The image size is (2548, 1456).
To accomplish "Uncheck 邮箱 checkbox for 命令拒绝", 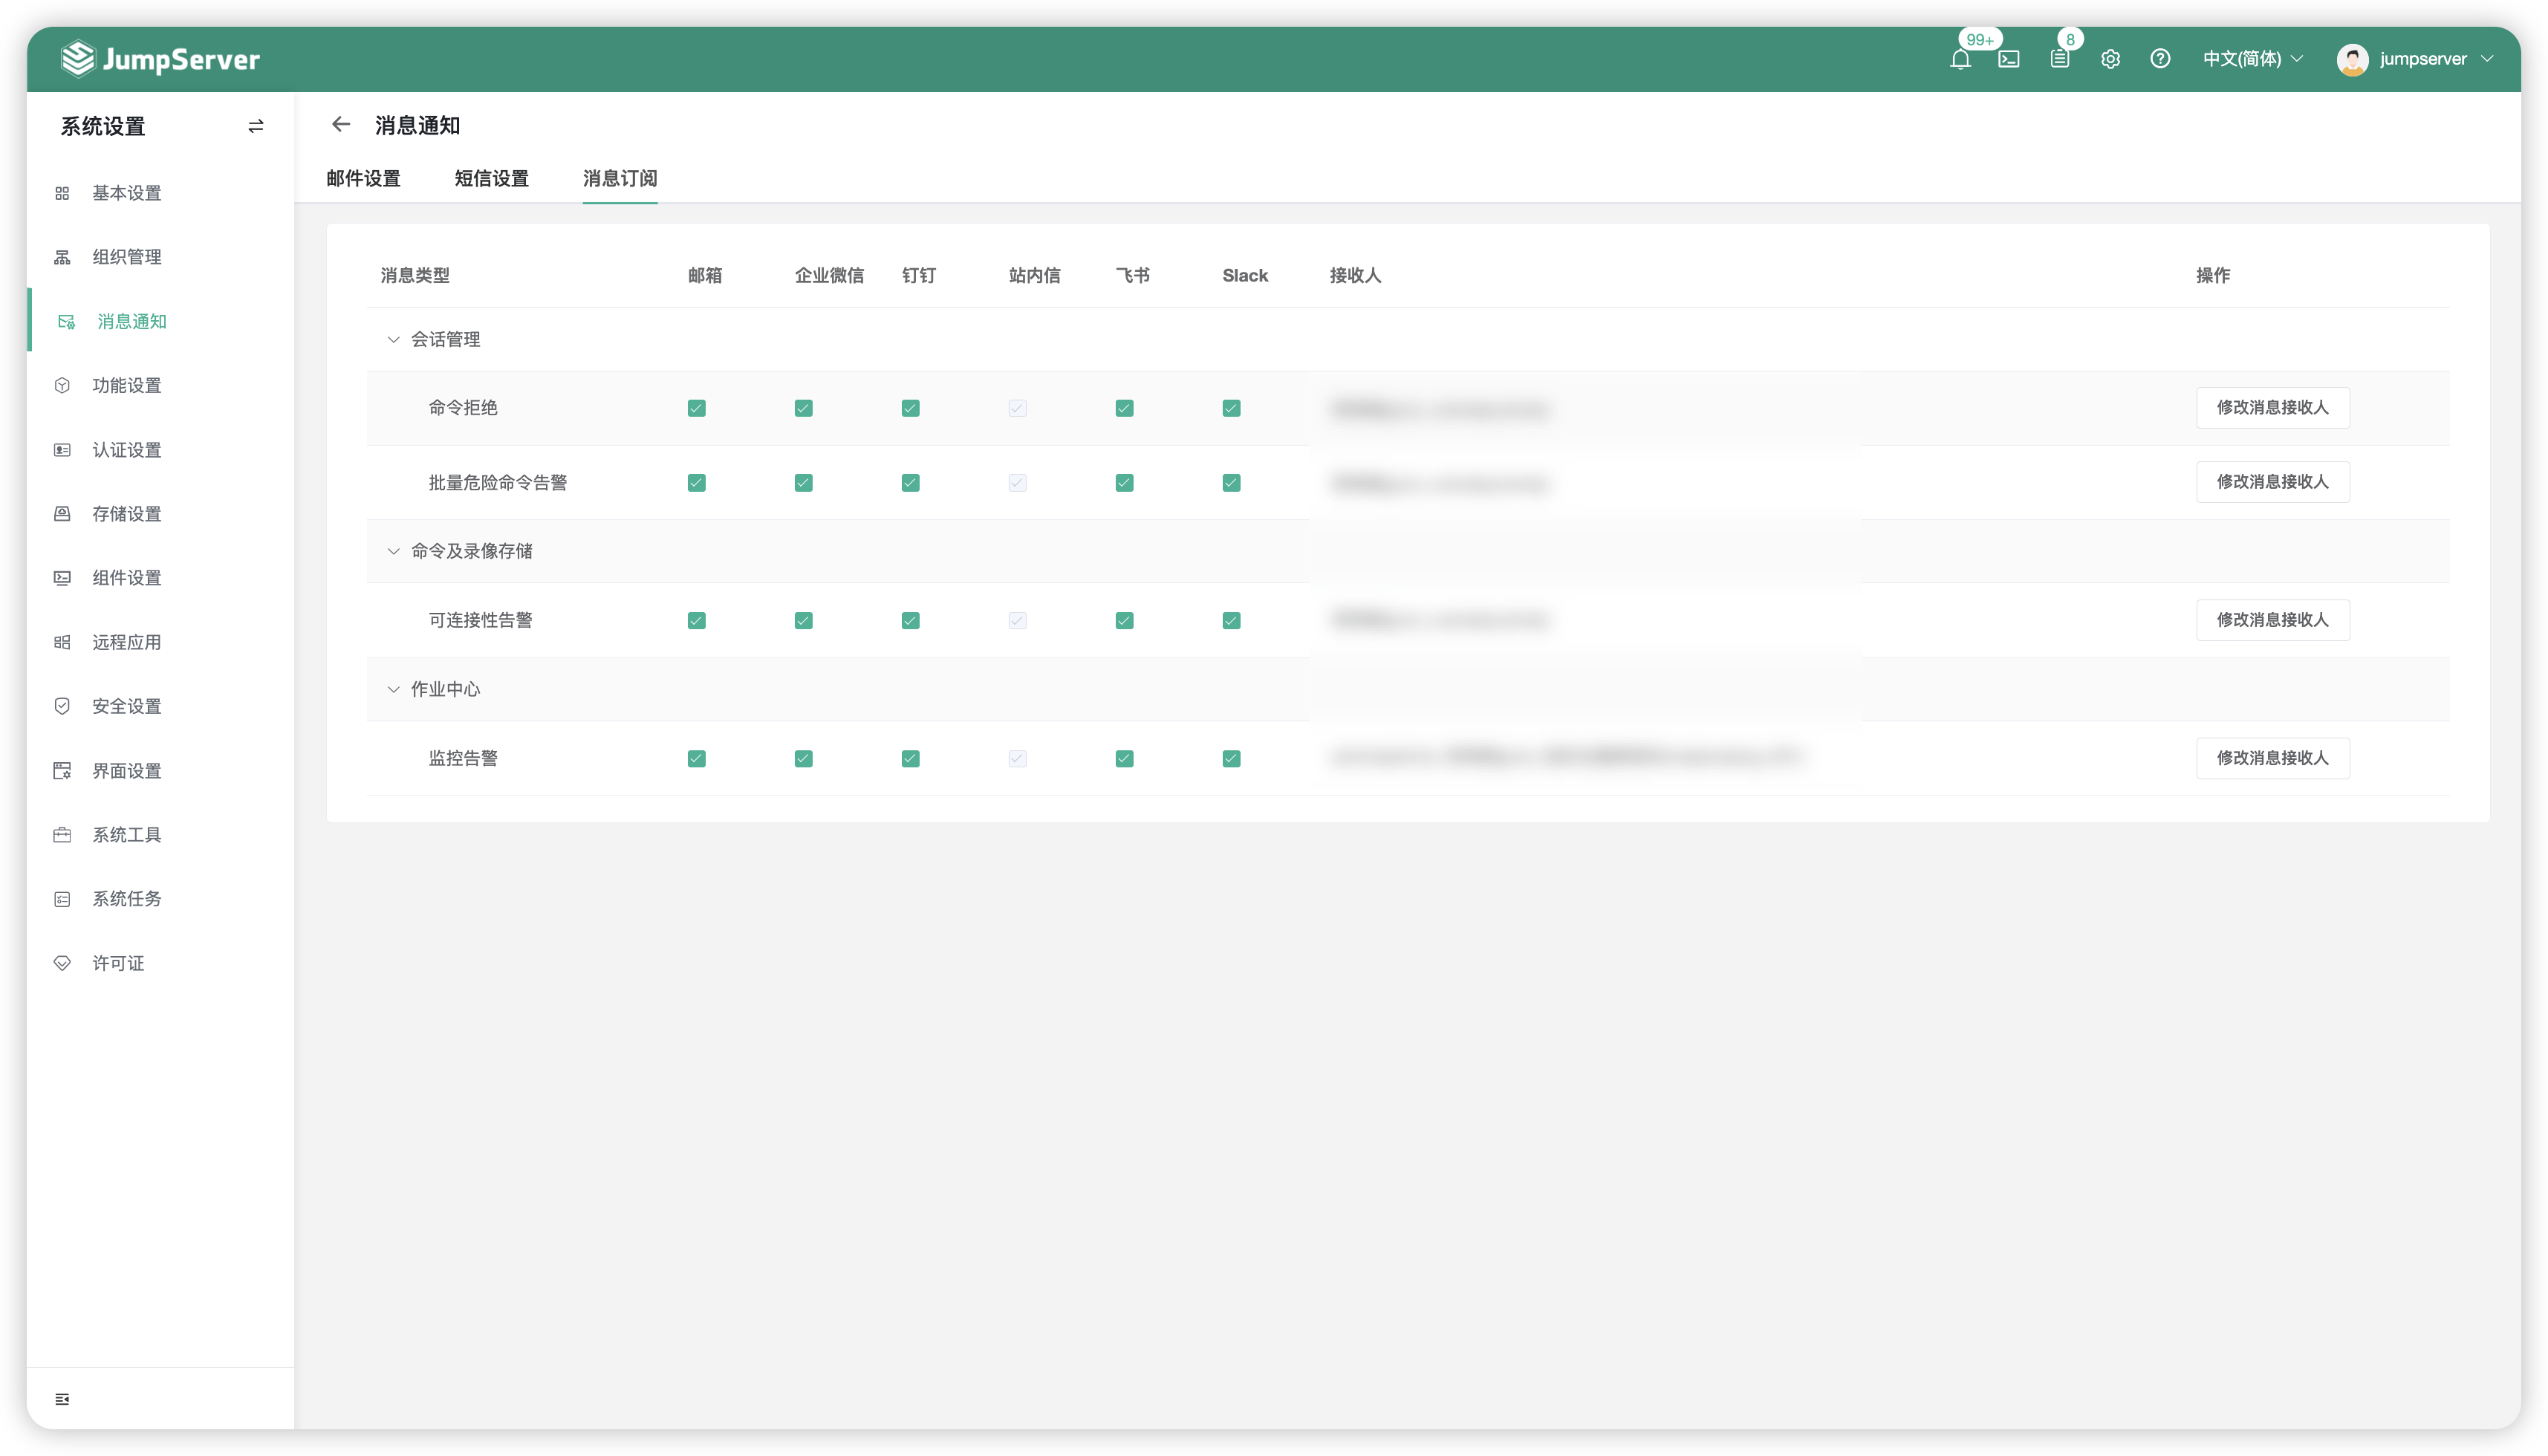I will click(697, 408).
